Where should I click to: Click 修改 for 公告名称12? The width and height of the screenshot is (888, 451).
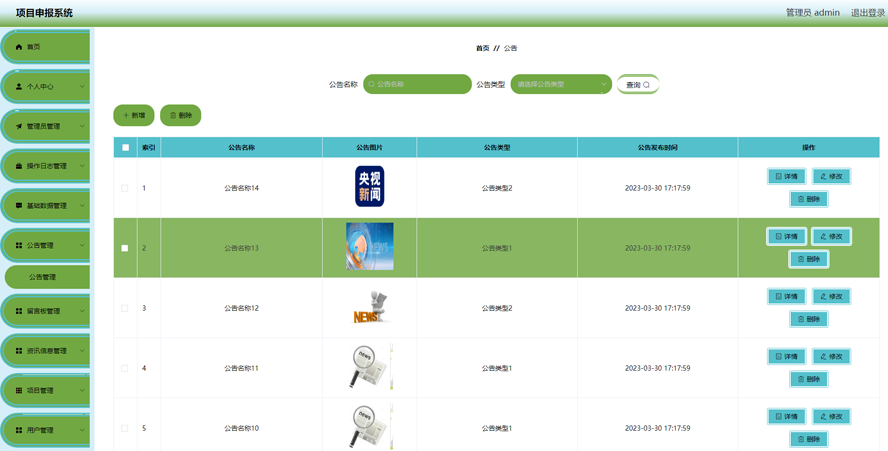pyautogui.click(x=831, y=296)
